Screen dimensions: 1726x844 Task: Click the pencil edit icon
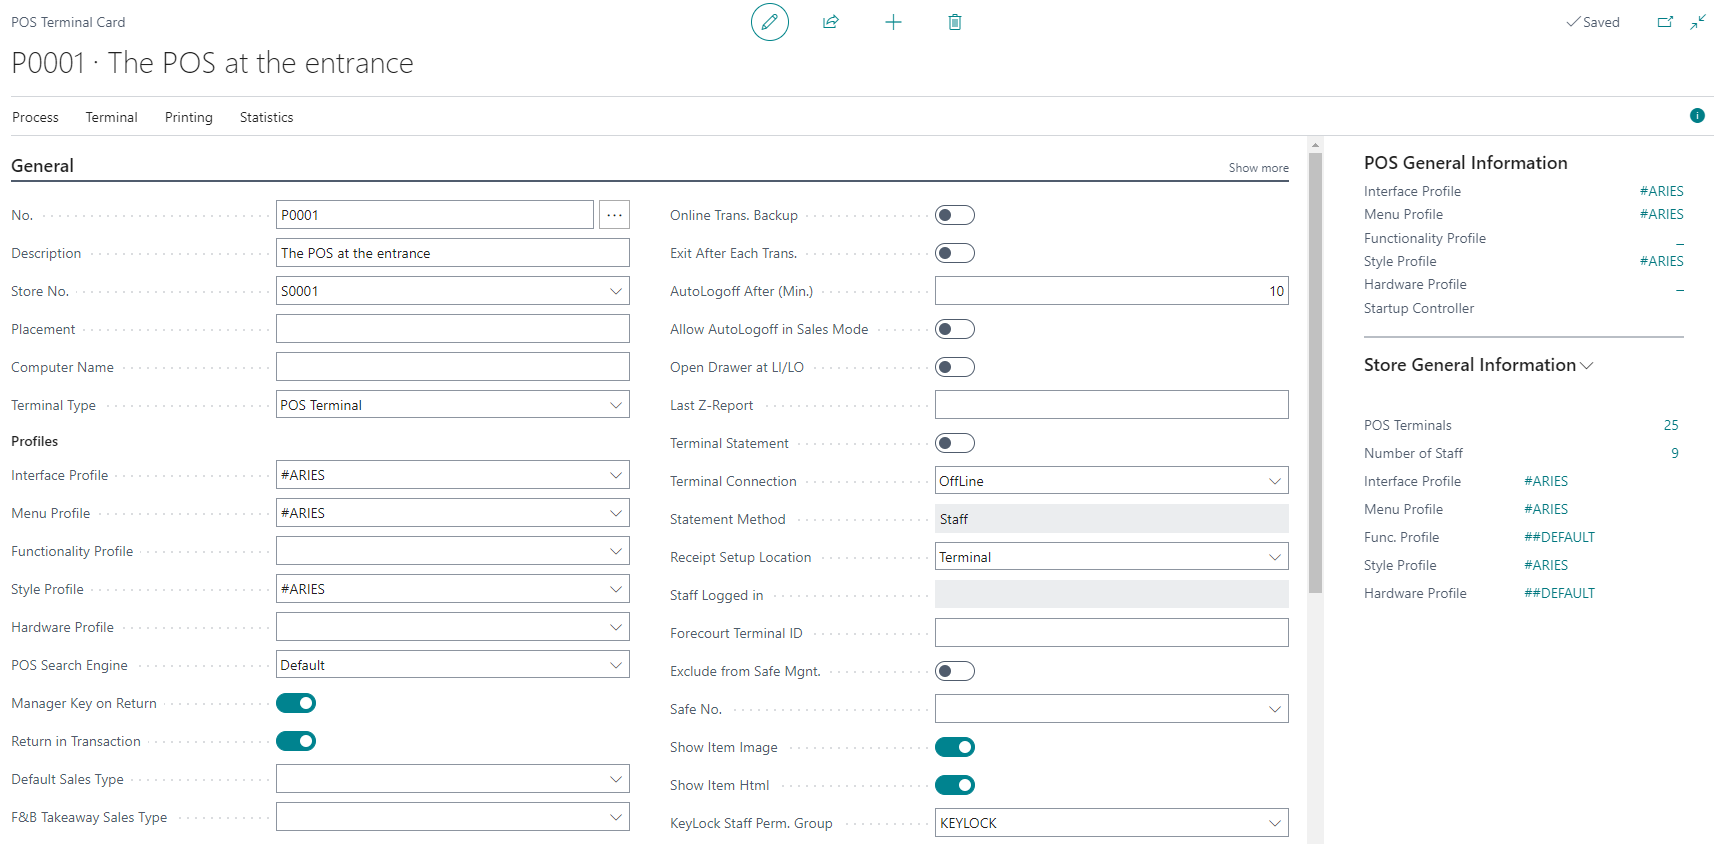tap(769, 22)
